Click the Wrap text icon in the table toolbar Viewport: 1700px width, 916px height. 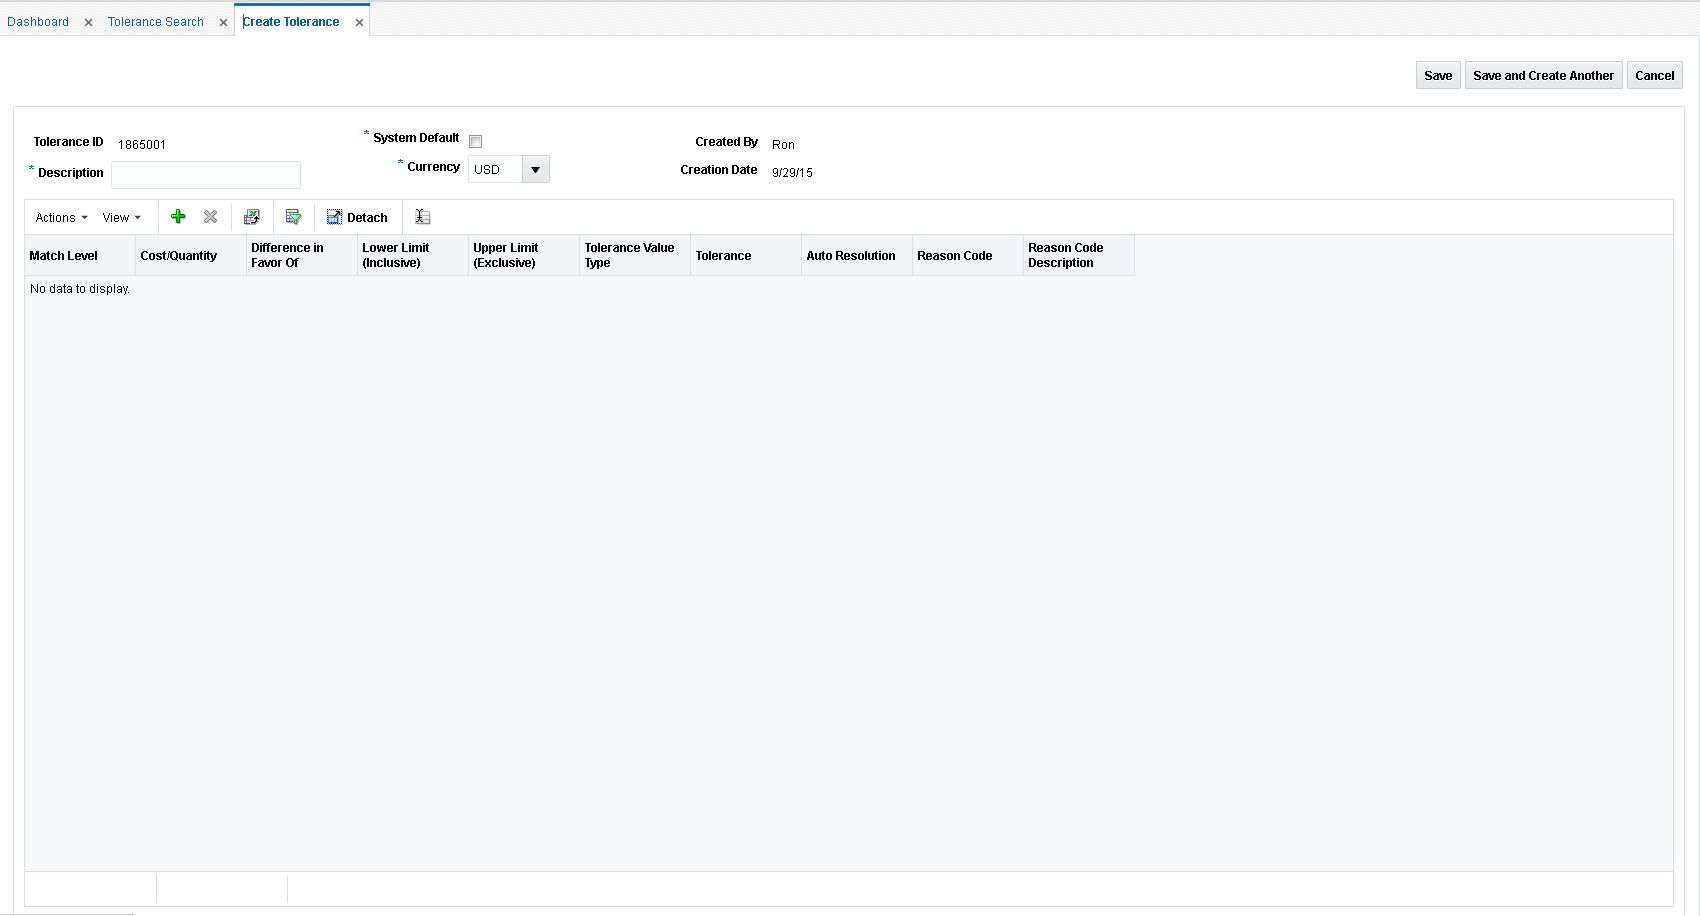point(423,217)
